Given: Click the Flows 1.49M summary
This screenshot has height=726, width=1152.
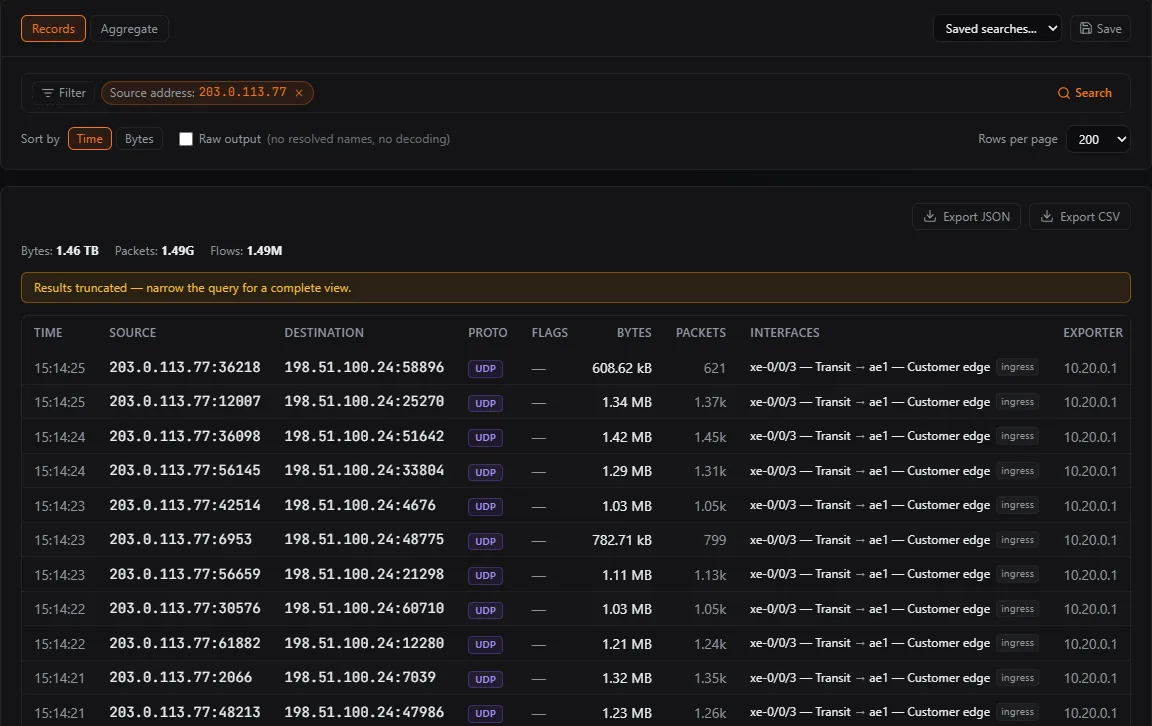Looking at the screenshot, I should pos(246,251).
